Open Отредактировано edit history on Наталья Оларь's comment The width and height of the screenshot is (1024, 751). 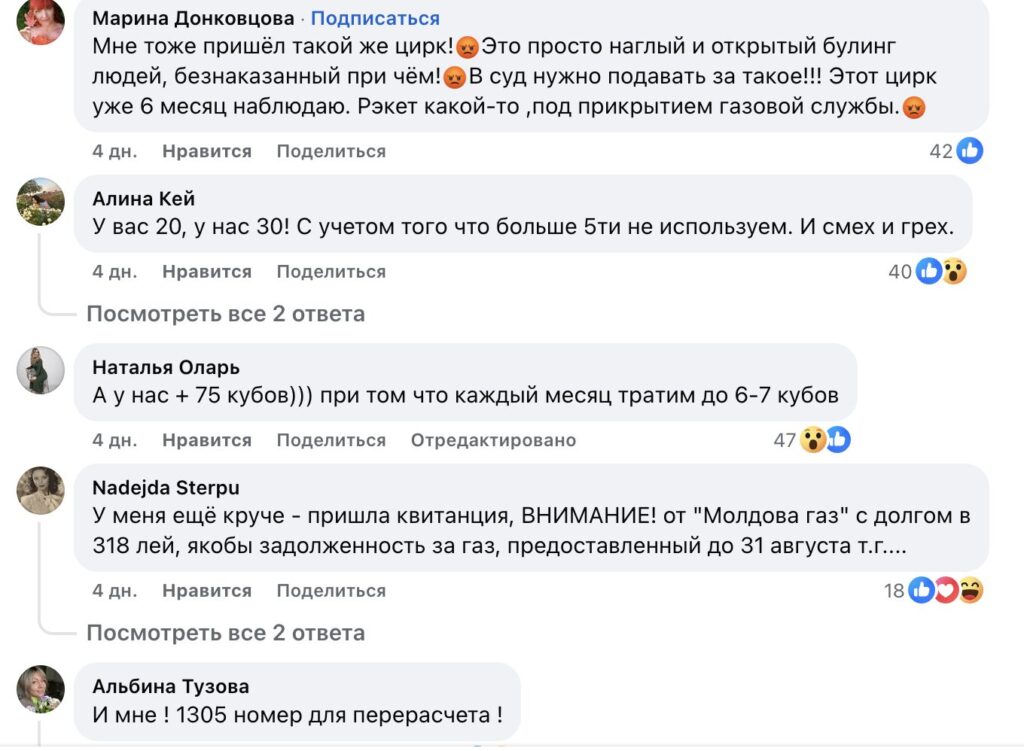coord(493,440)
